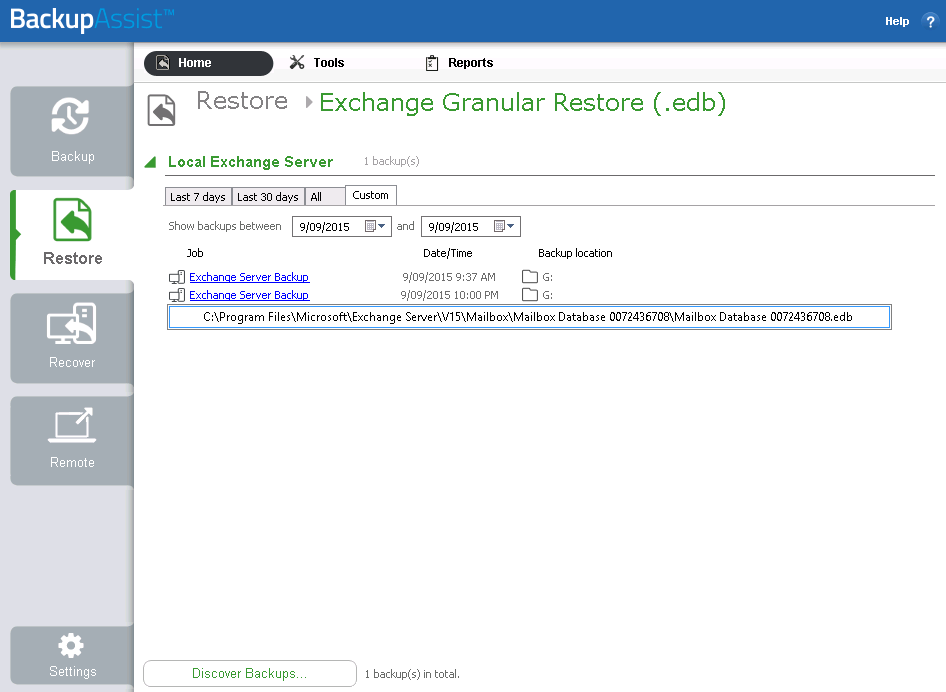The image size is (946, 692).
Task: Open the Remote sidebar section
Action: coord(72,440)
